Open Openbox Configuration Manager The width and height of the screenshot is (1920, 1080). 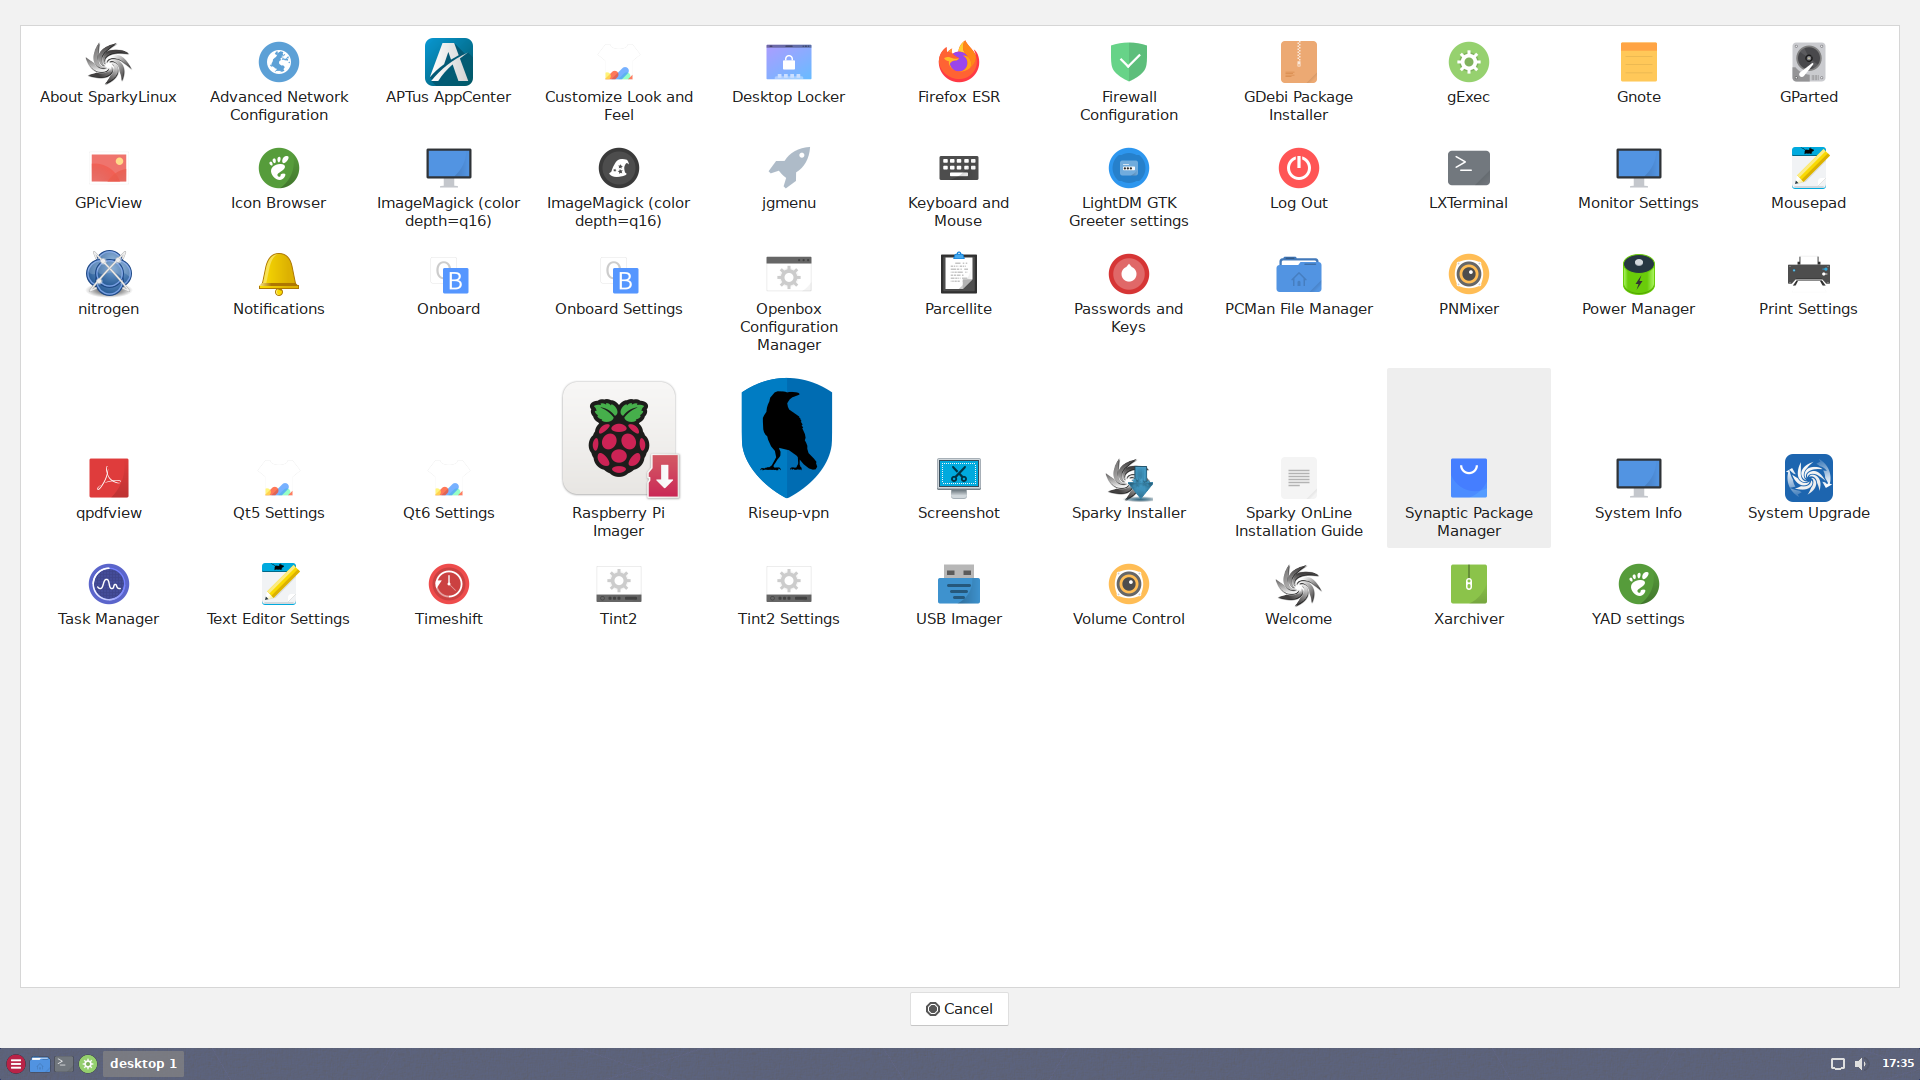[788, 302]
